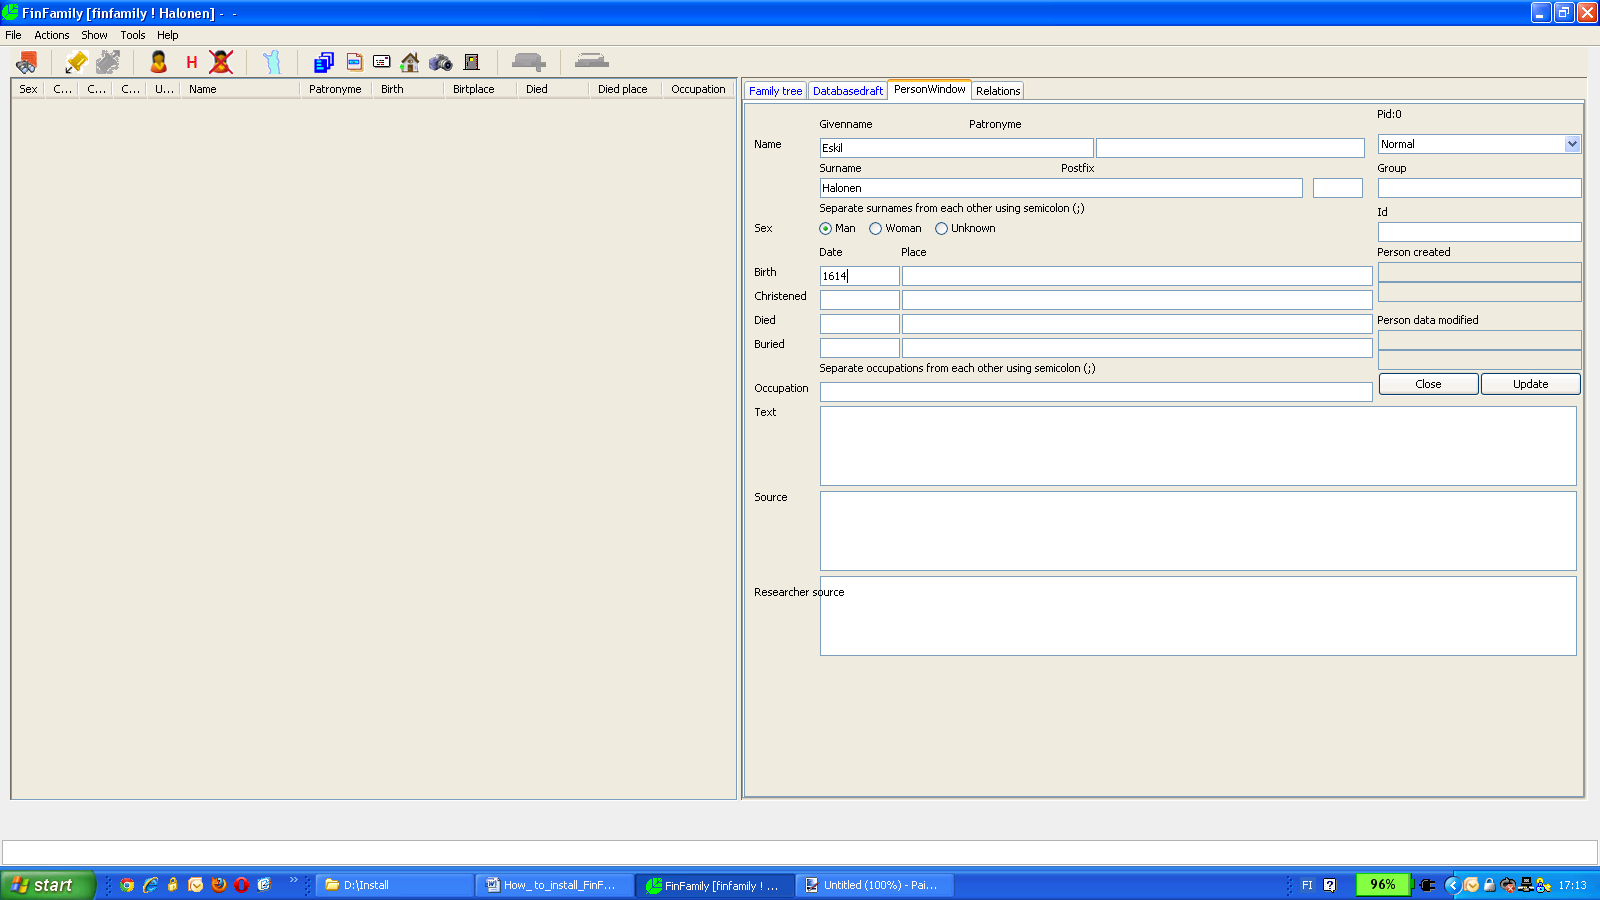Click the Group input field
The width and height of the screenshot is (1600, 900).
tap(1479, 188)
